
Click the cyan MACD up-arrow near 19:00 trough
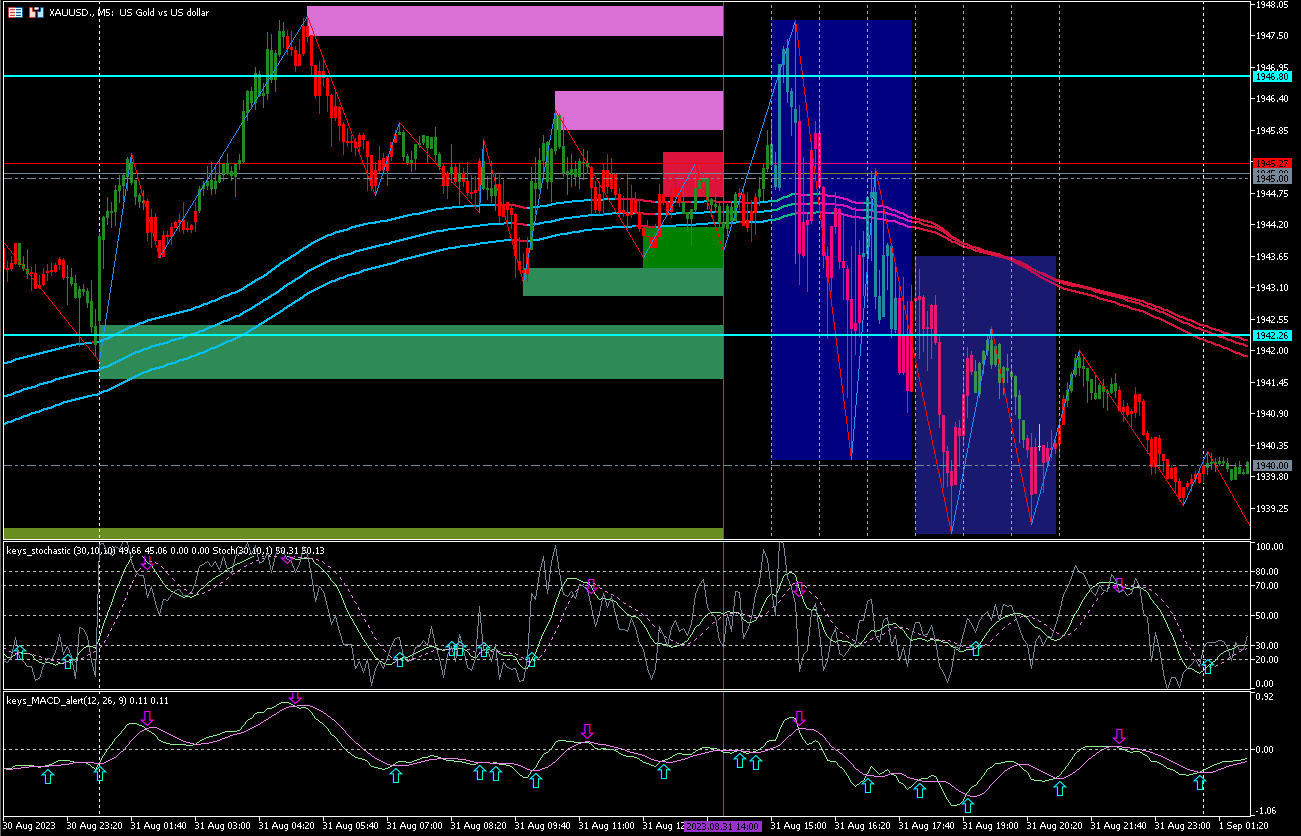click(967, 804)
